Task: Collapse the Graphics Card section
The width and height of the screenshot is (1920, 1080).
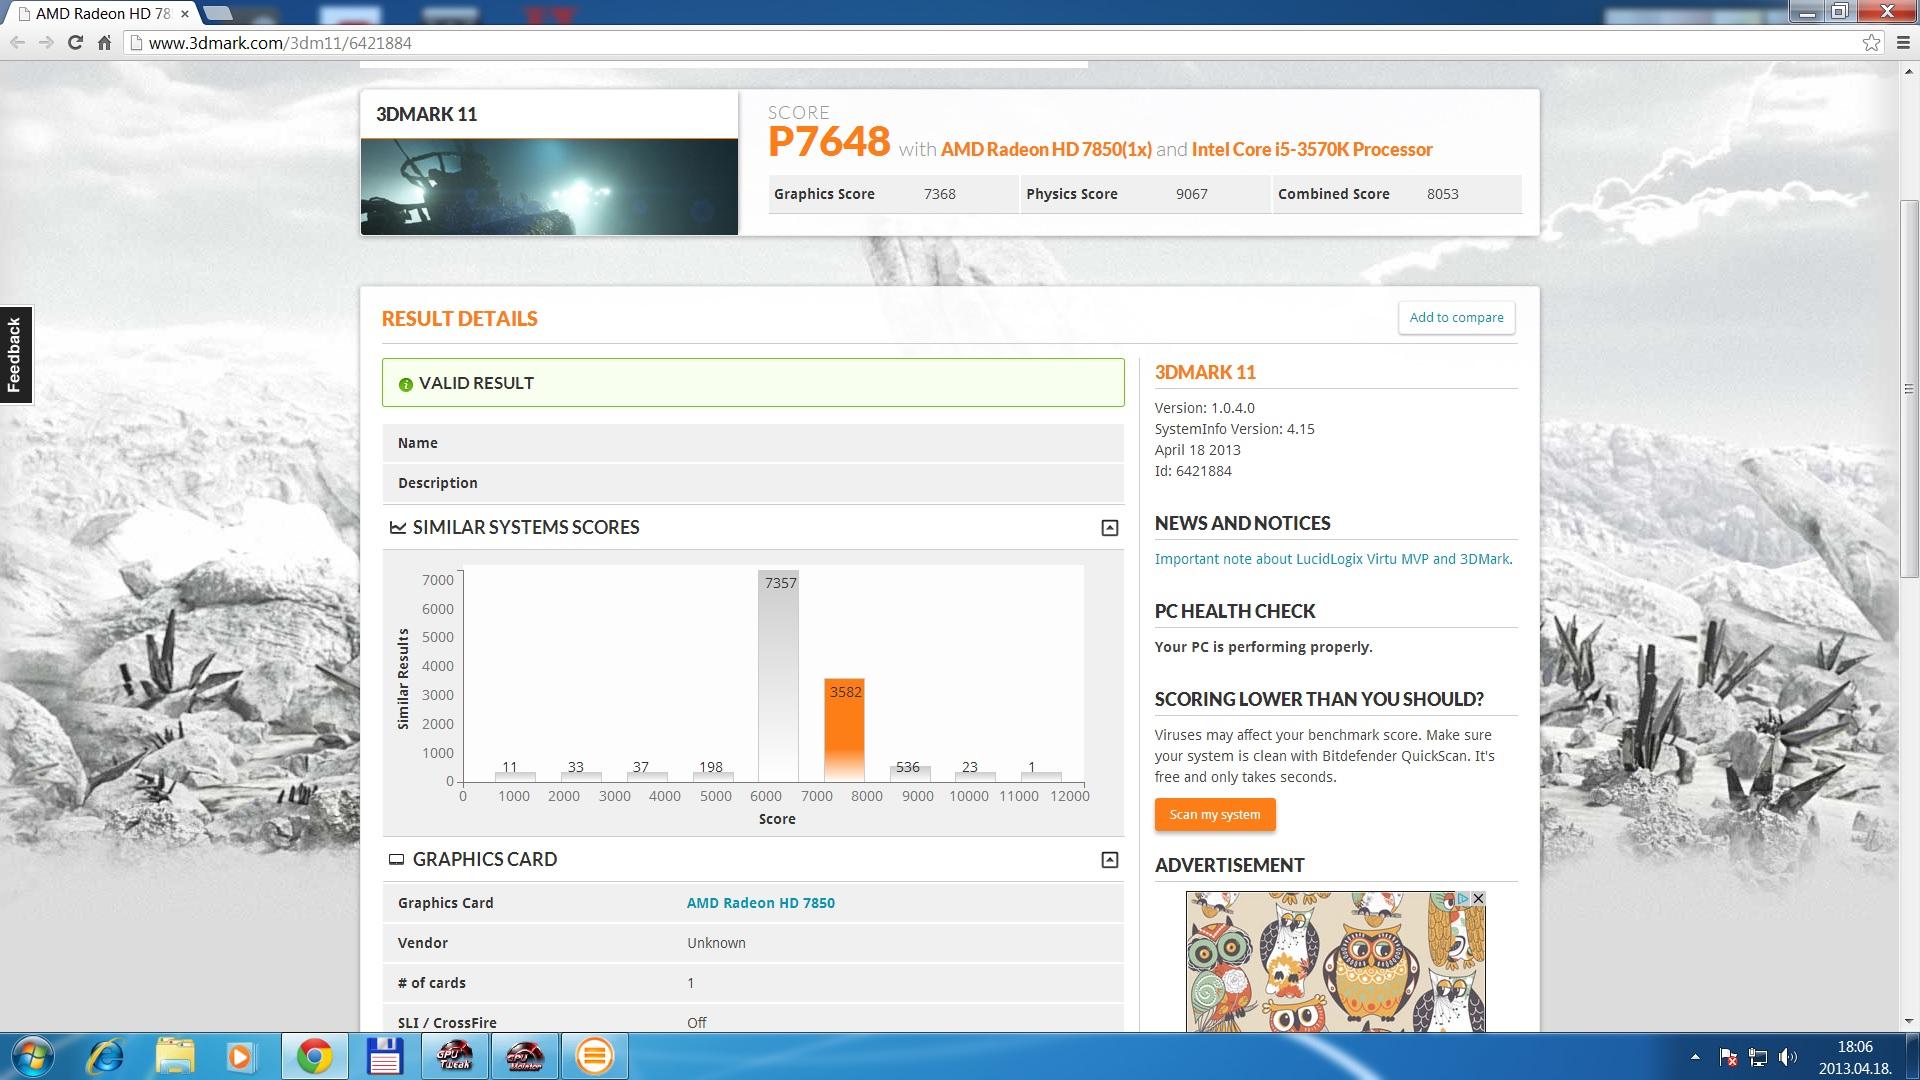Action: (x=1109, y=860)
